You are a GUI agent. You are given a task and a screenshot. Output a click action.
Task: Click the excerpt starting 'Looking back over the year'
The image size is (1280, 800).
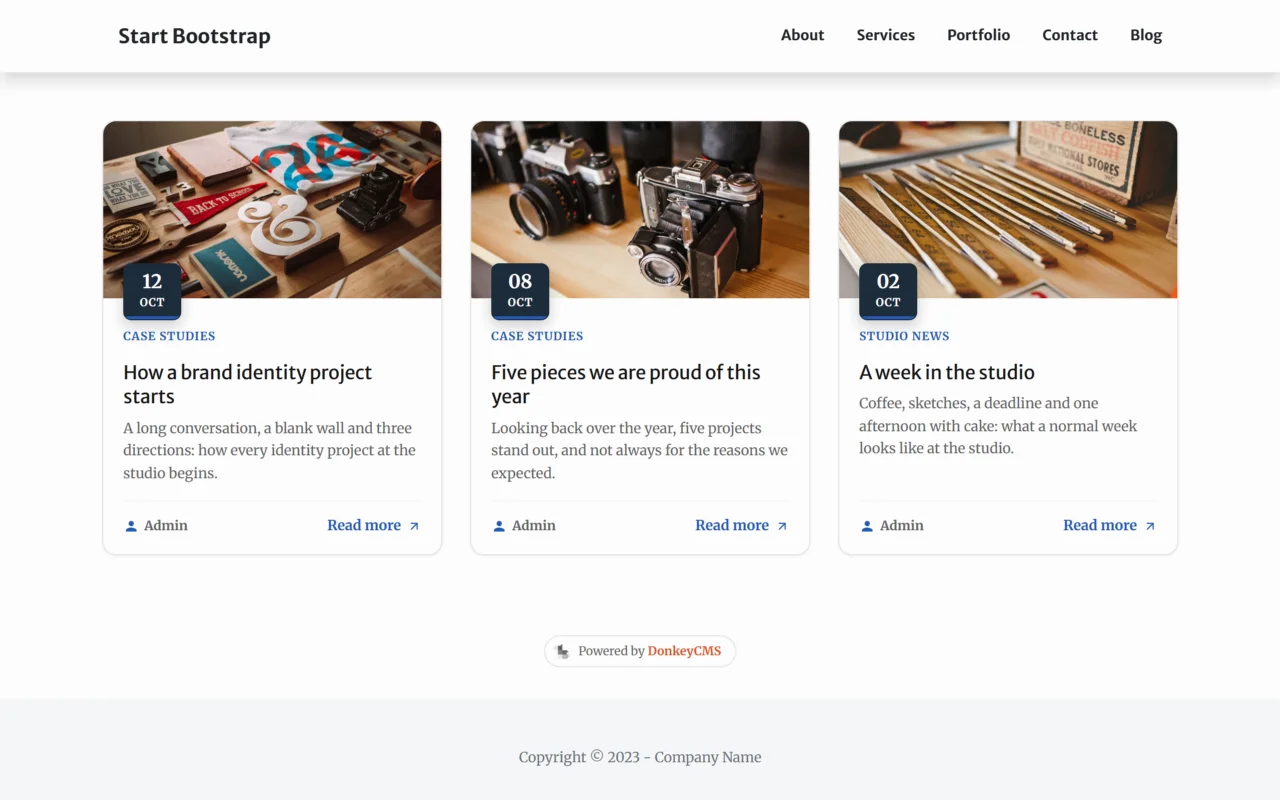(x=640, y=450)
